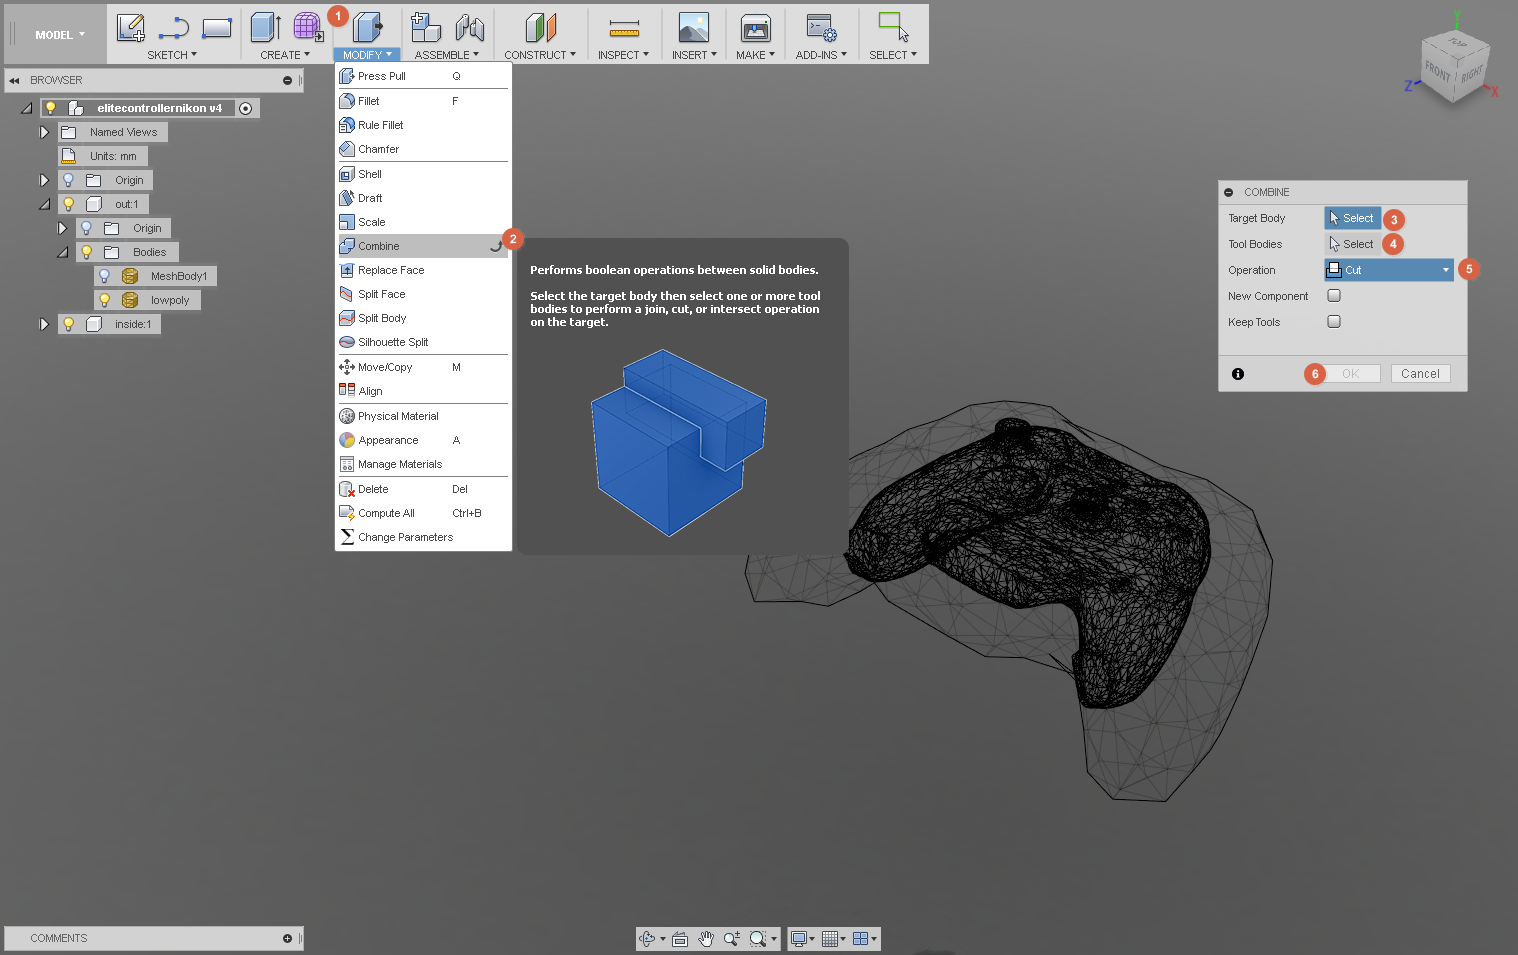The width and height of the screenshot is (1518, 955).
Task: Expand the top-level Origin node
Action: pos(44,180)
